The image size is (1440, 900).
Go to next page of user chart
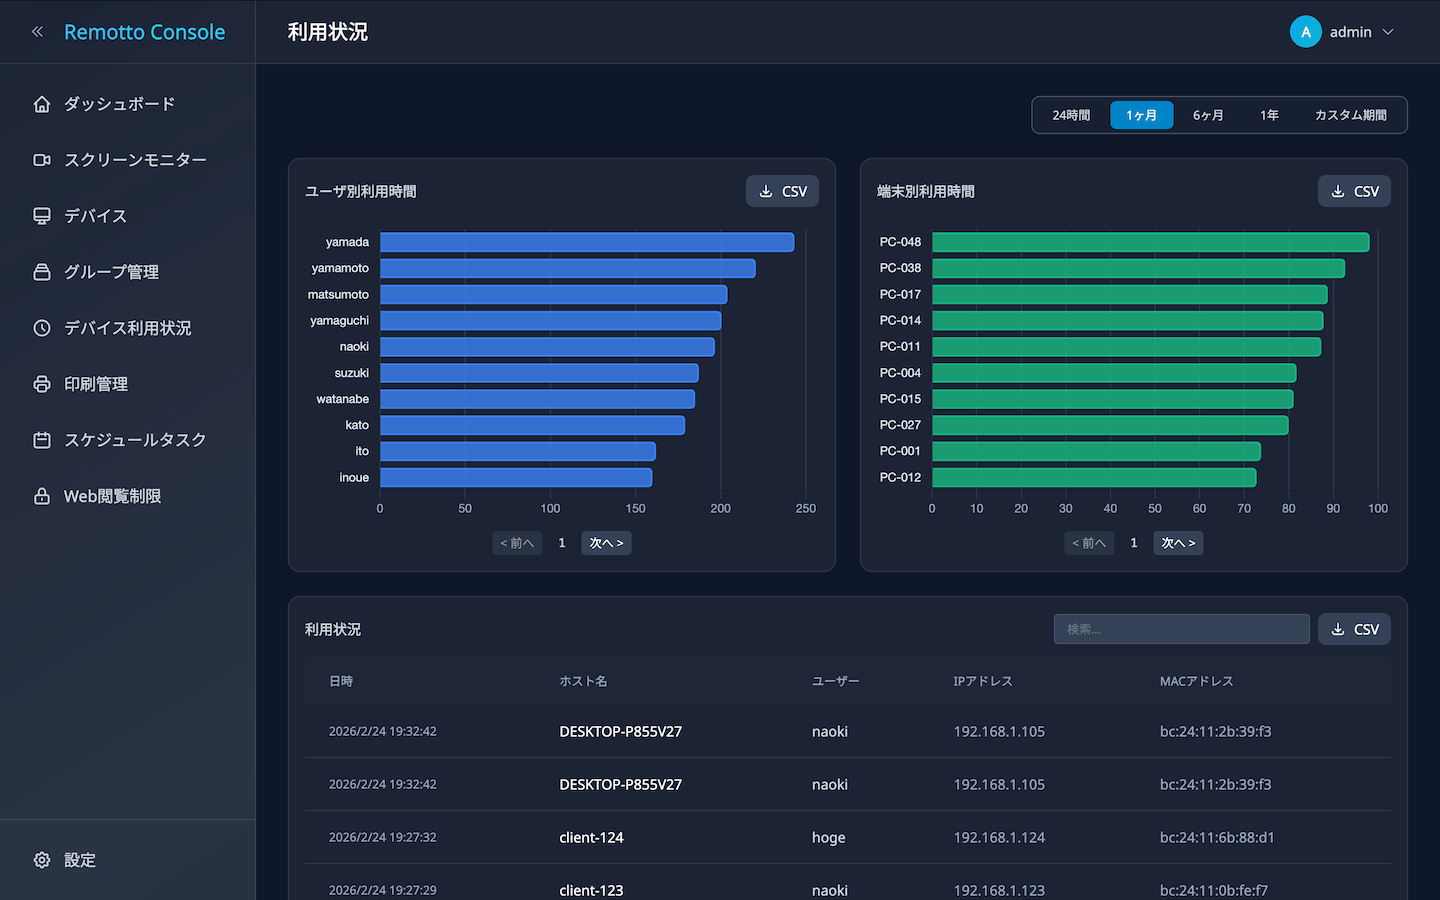tap(606, 543)
